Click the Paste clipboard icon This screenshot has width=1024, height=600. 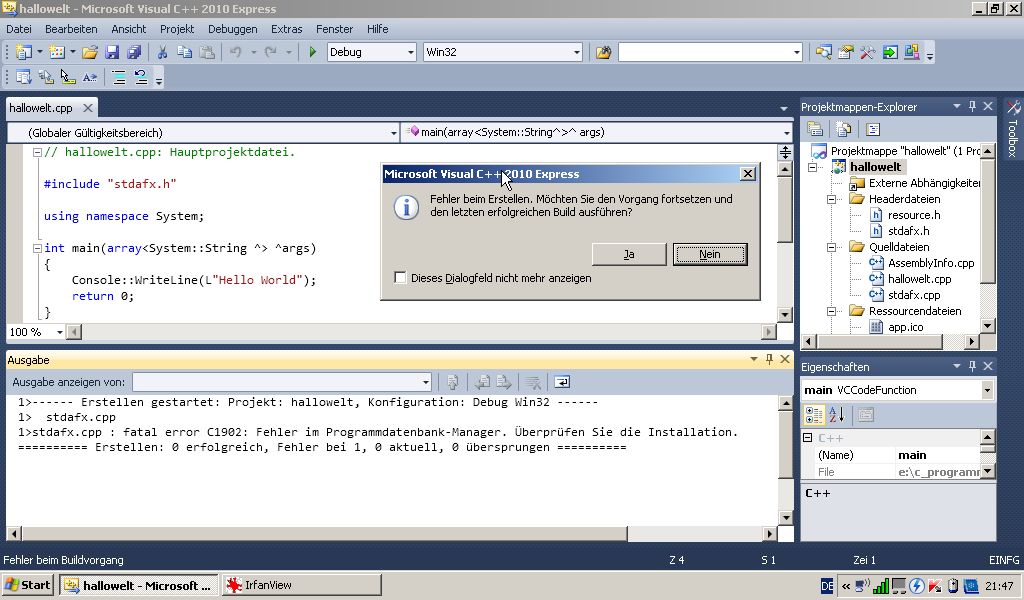207,52
